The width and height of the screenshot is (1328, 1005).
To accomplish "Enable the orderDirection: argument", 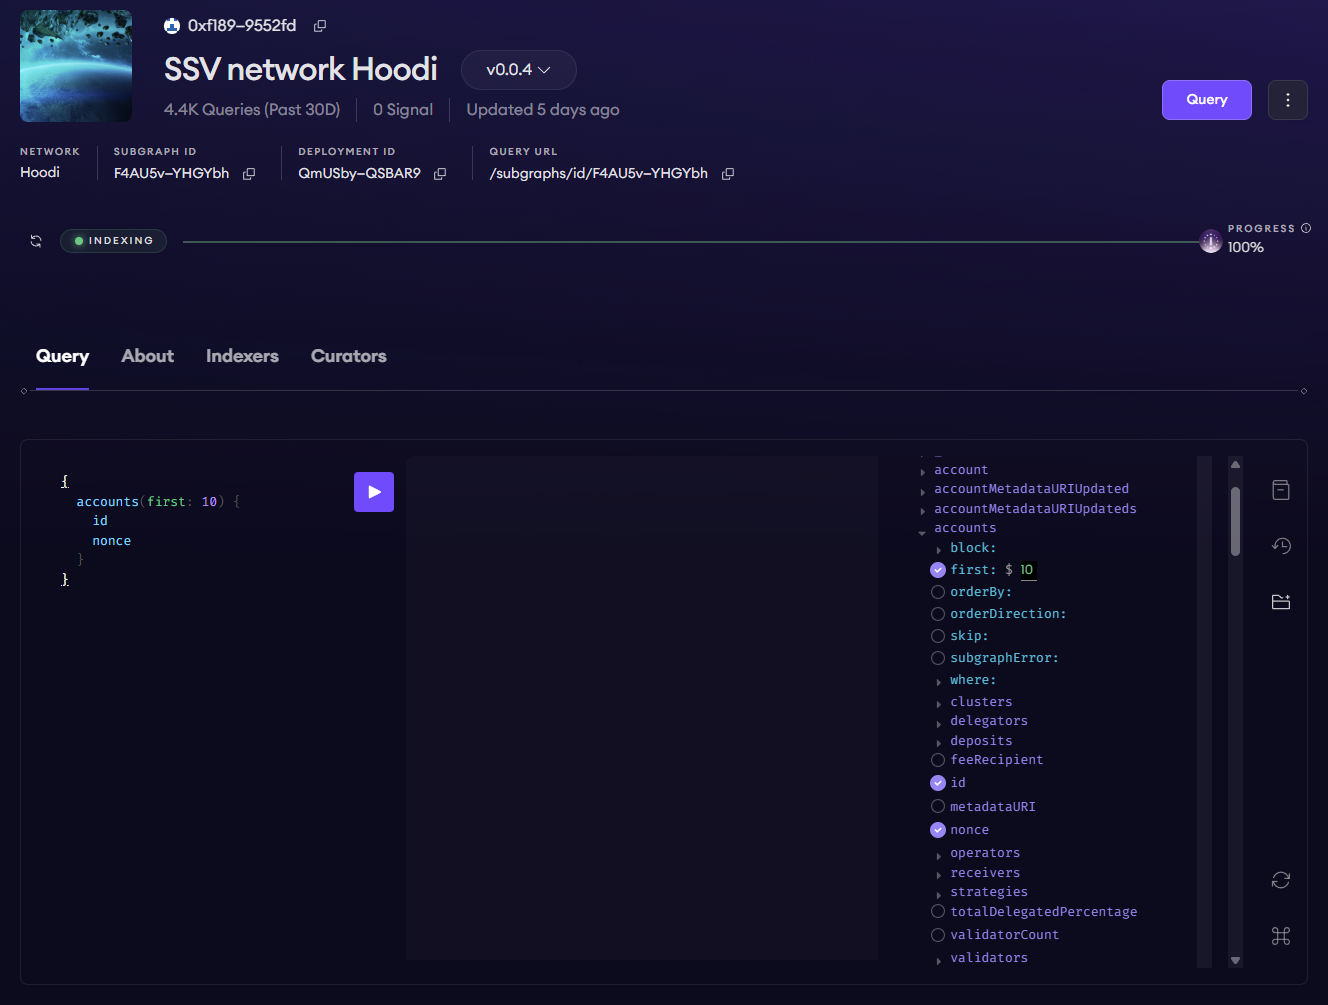I will point(938,614).
